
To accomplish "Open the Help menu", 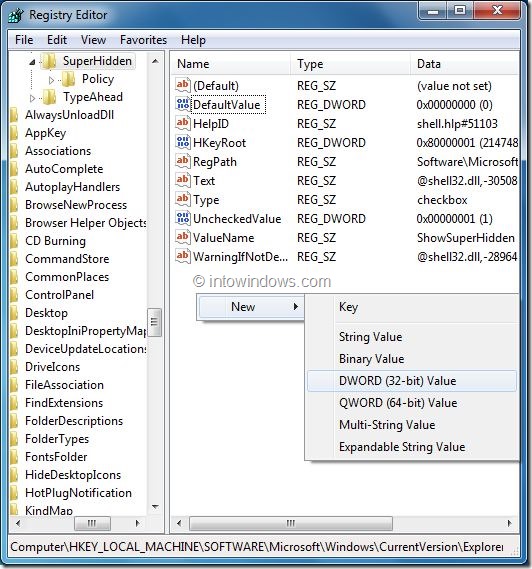I will [x=193, y=40].
